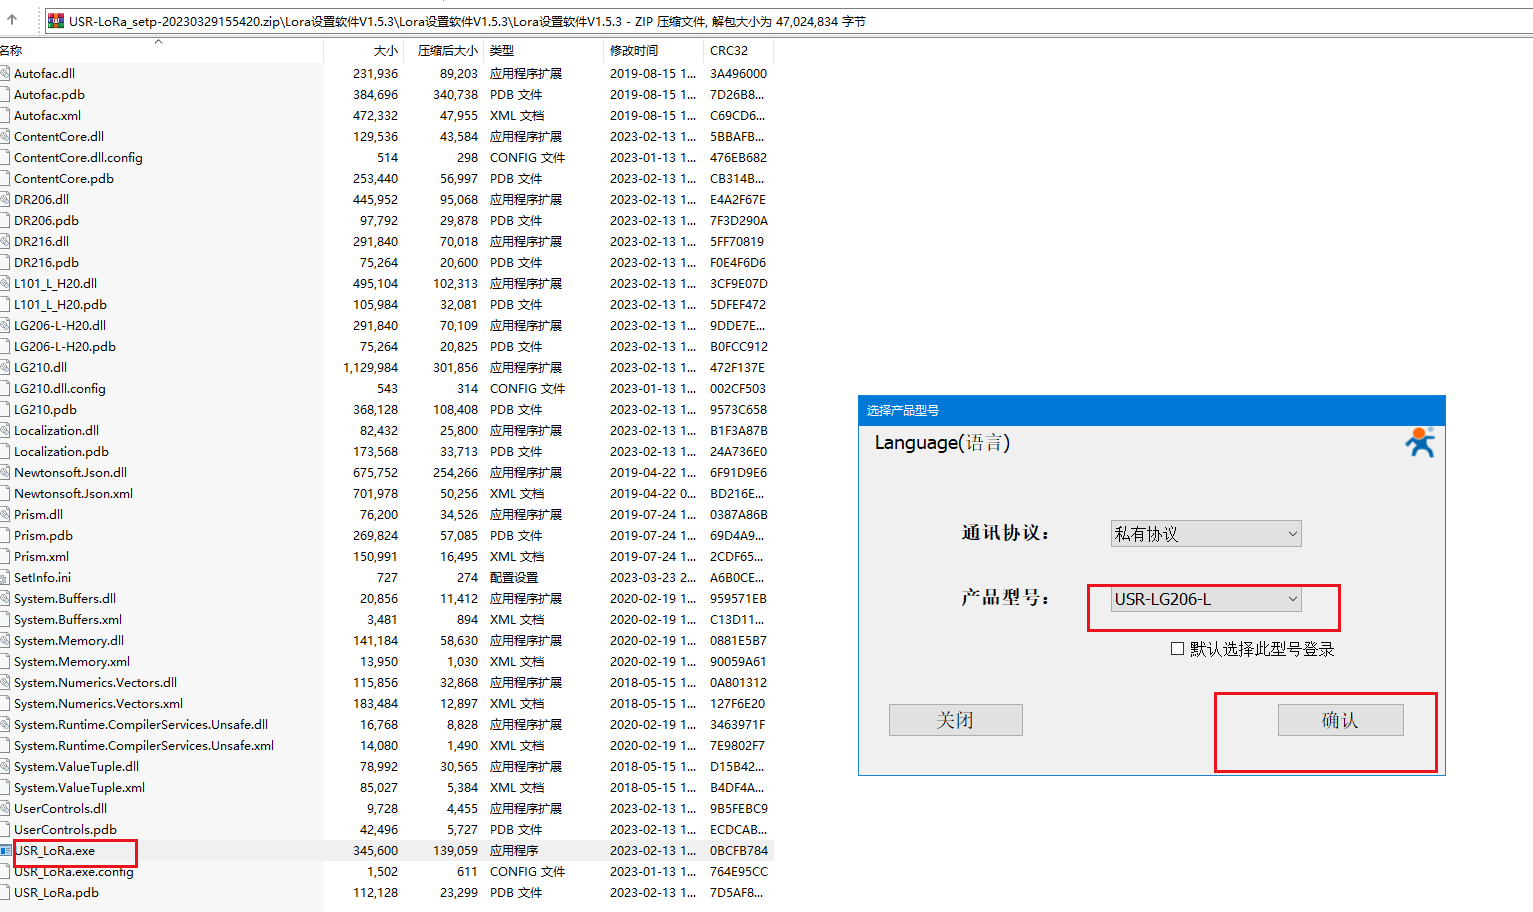Screen dimensions: 1533x912
Task: Select Prism.xml file
Action: click(41, 557)
